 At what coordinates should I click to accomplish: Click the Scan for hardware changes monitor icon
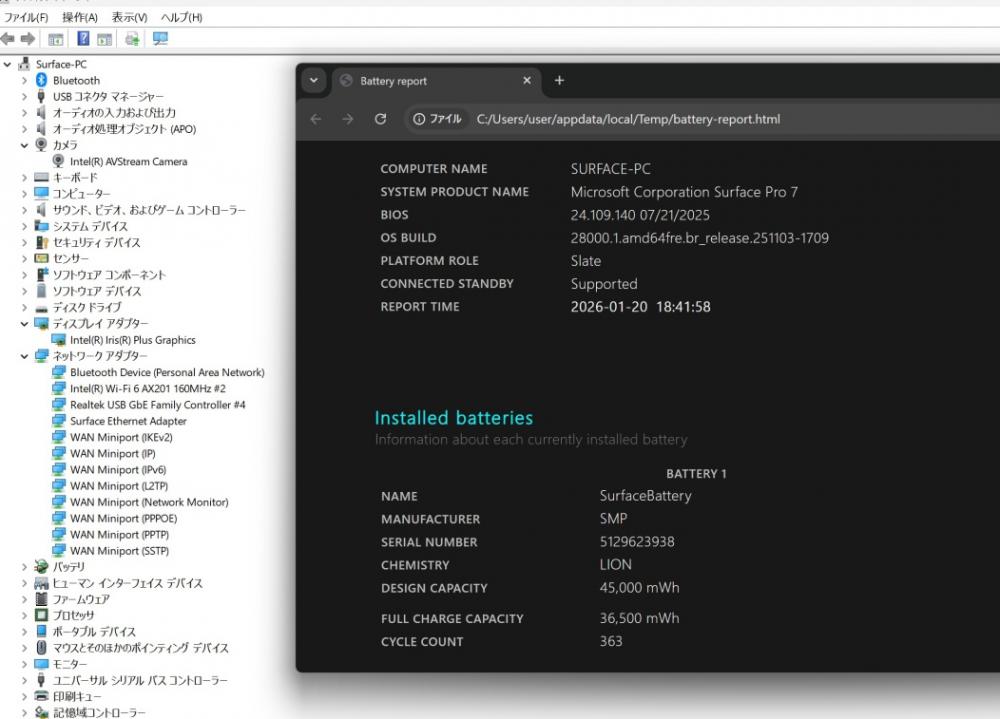tap(160, 39)
